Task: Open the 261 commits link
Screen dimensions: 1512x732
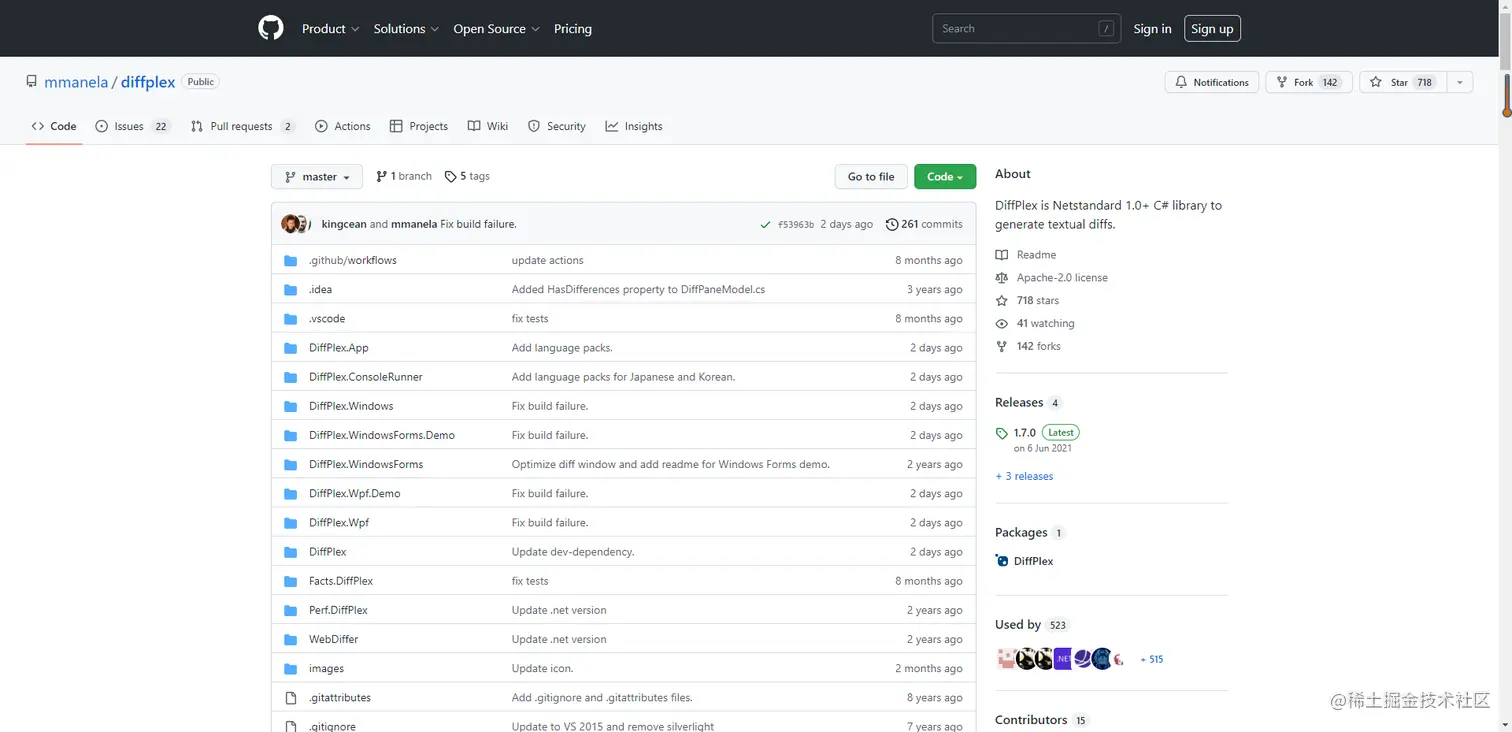Action: (925, 224)
